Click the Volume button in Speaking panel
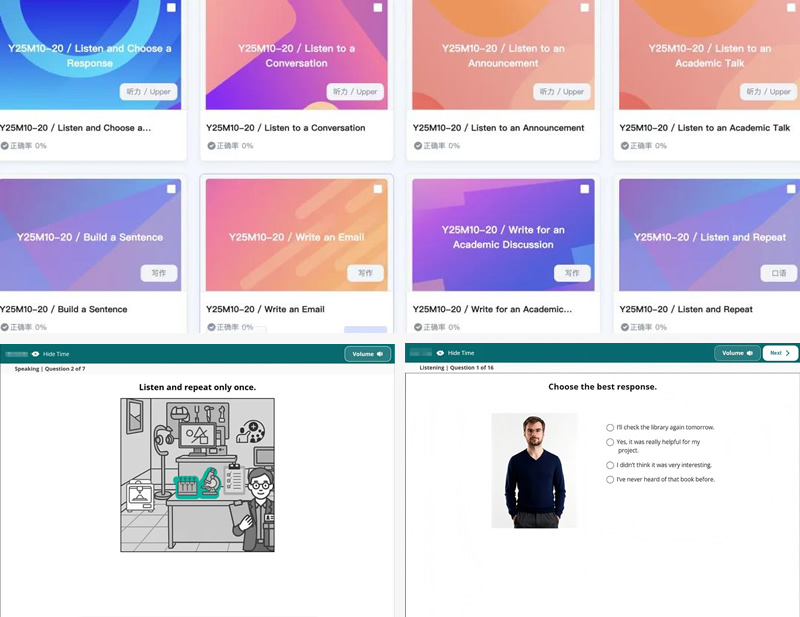The image size is (800, 617). [367, 354]
